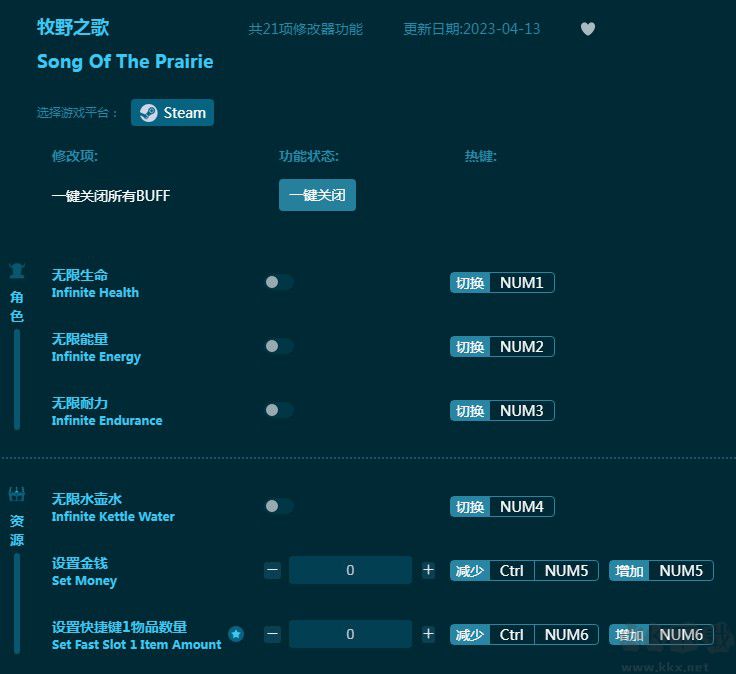The image size is (736, 674).
Task: Toggle Infinite Endurance on
Action: 278,411
